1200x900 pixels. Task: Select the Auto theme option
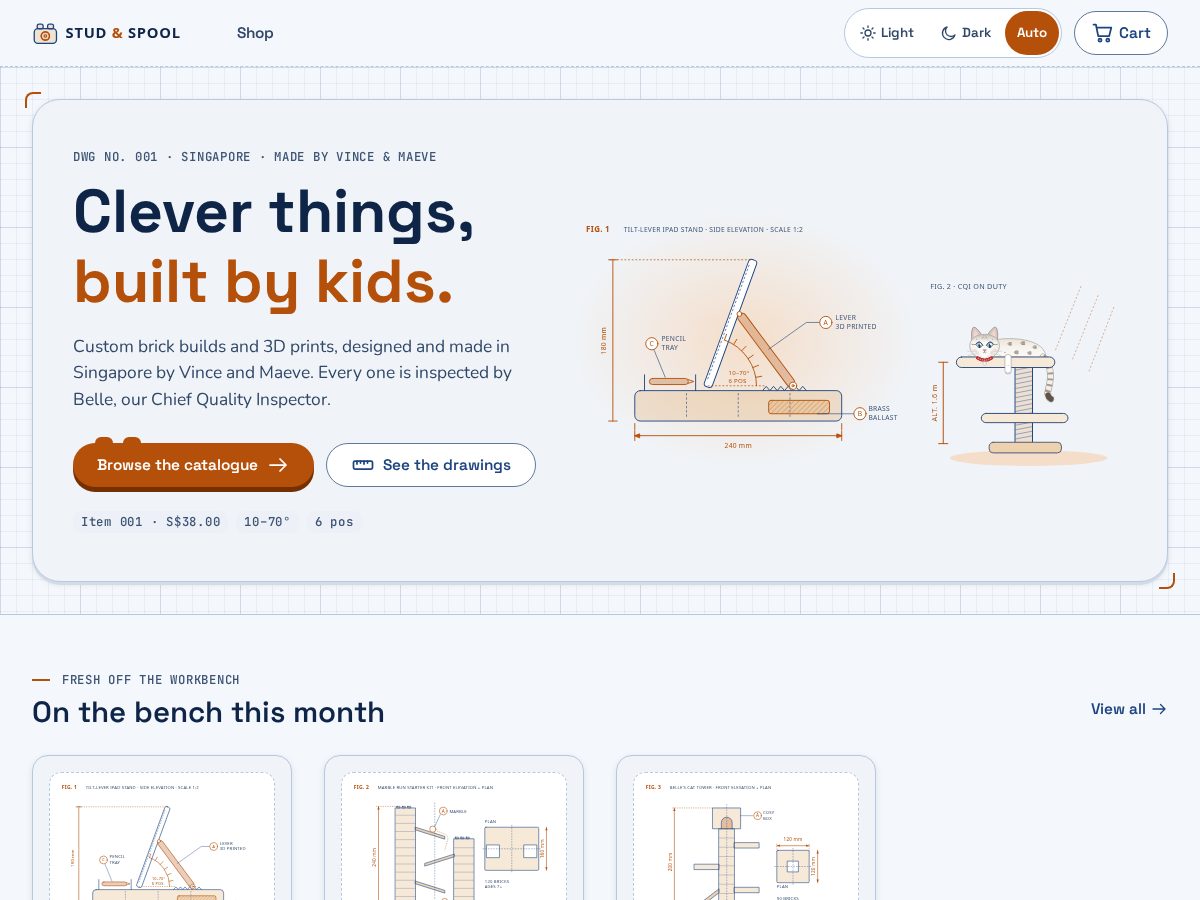coord(1032,33)
